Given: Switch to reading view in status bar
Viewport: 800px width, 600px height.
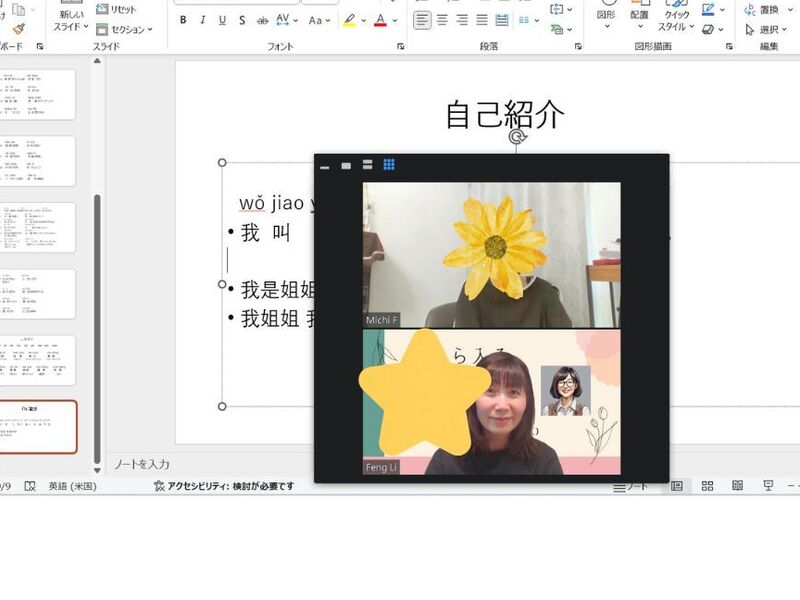Looking at the screenshot, I should coord(737,486).
